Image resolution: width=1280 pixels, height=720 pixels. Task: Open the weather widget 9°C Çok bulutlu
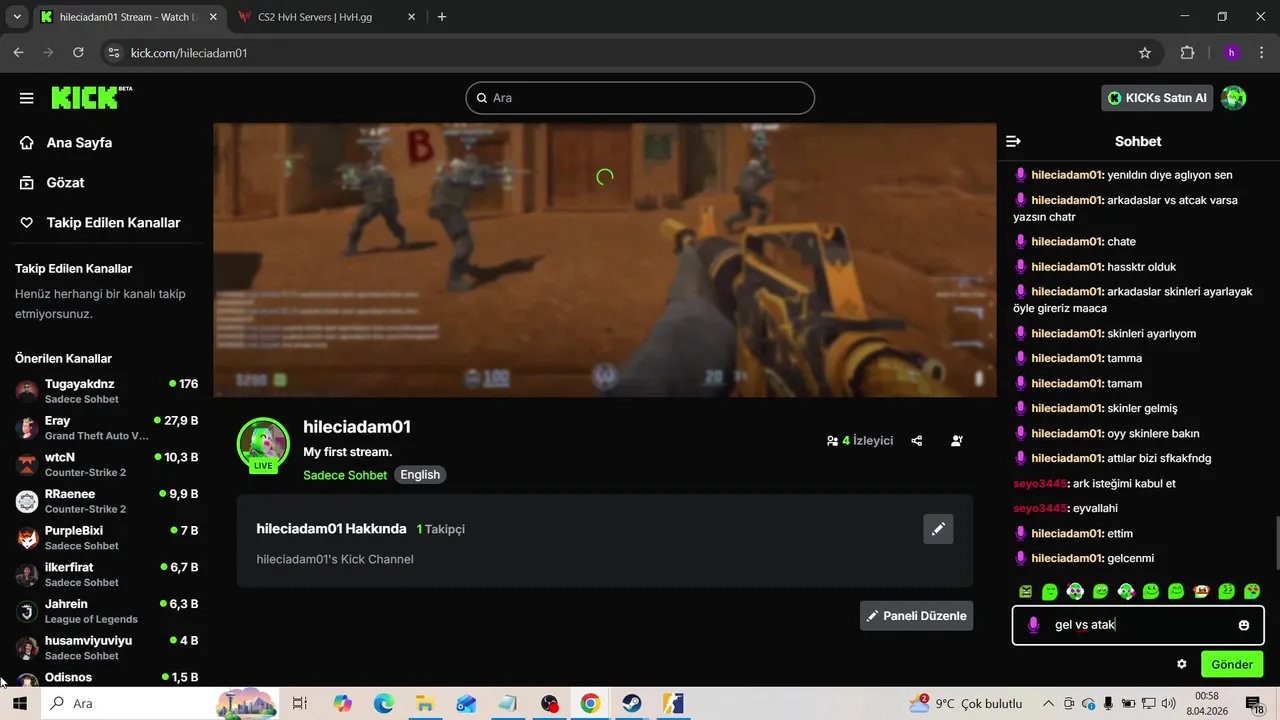(x=966, y=704)
